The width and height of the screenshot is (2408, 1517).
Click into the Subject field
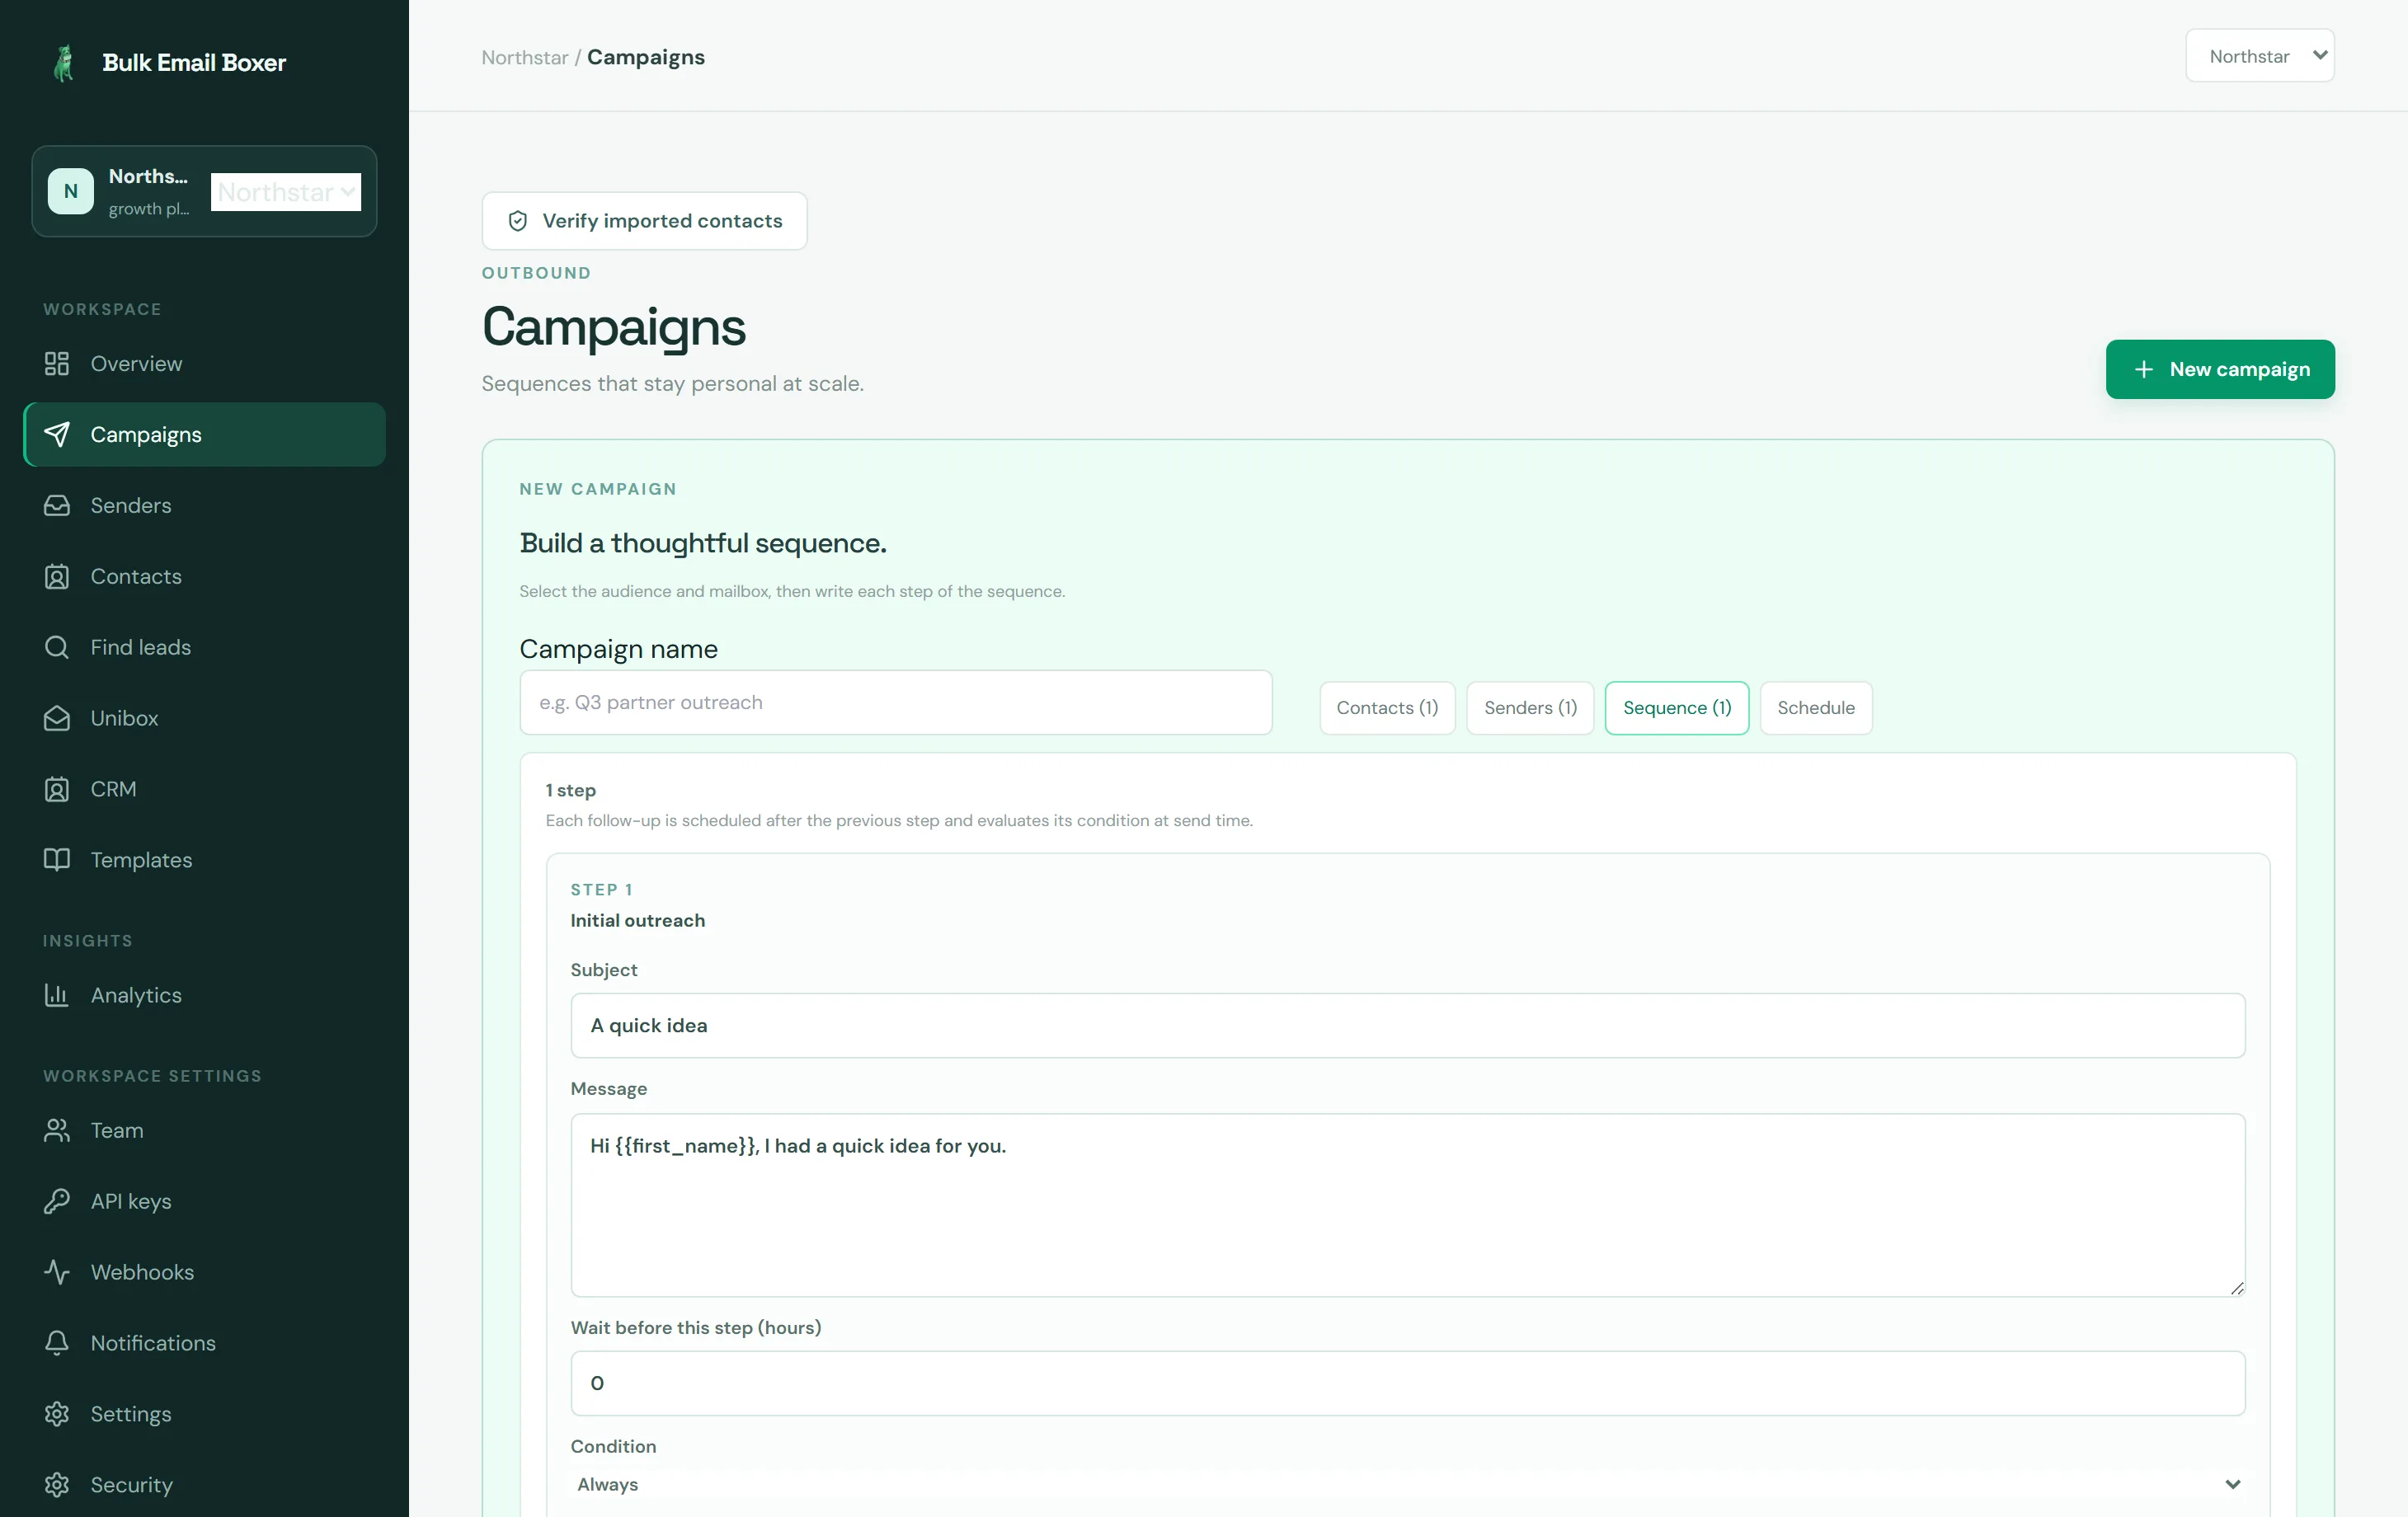[1407, 1025]
